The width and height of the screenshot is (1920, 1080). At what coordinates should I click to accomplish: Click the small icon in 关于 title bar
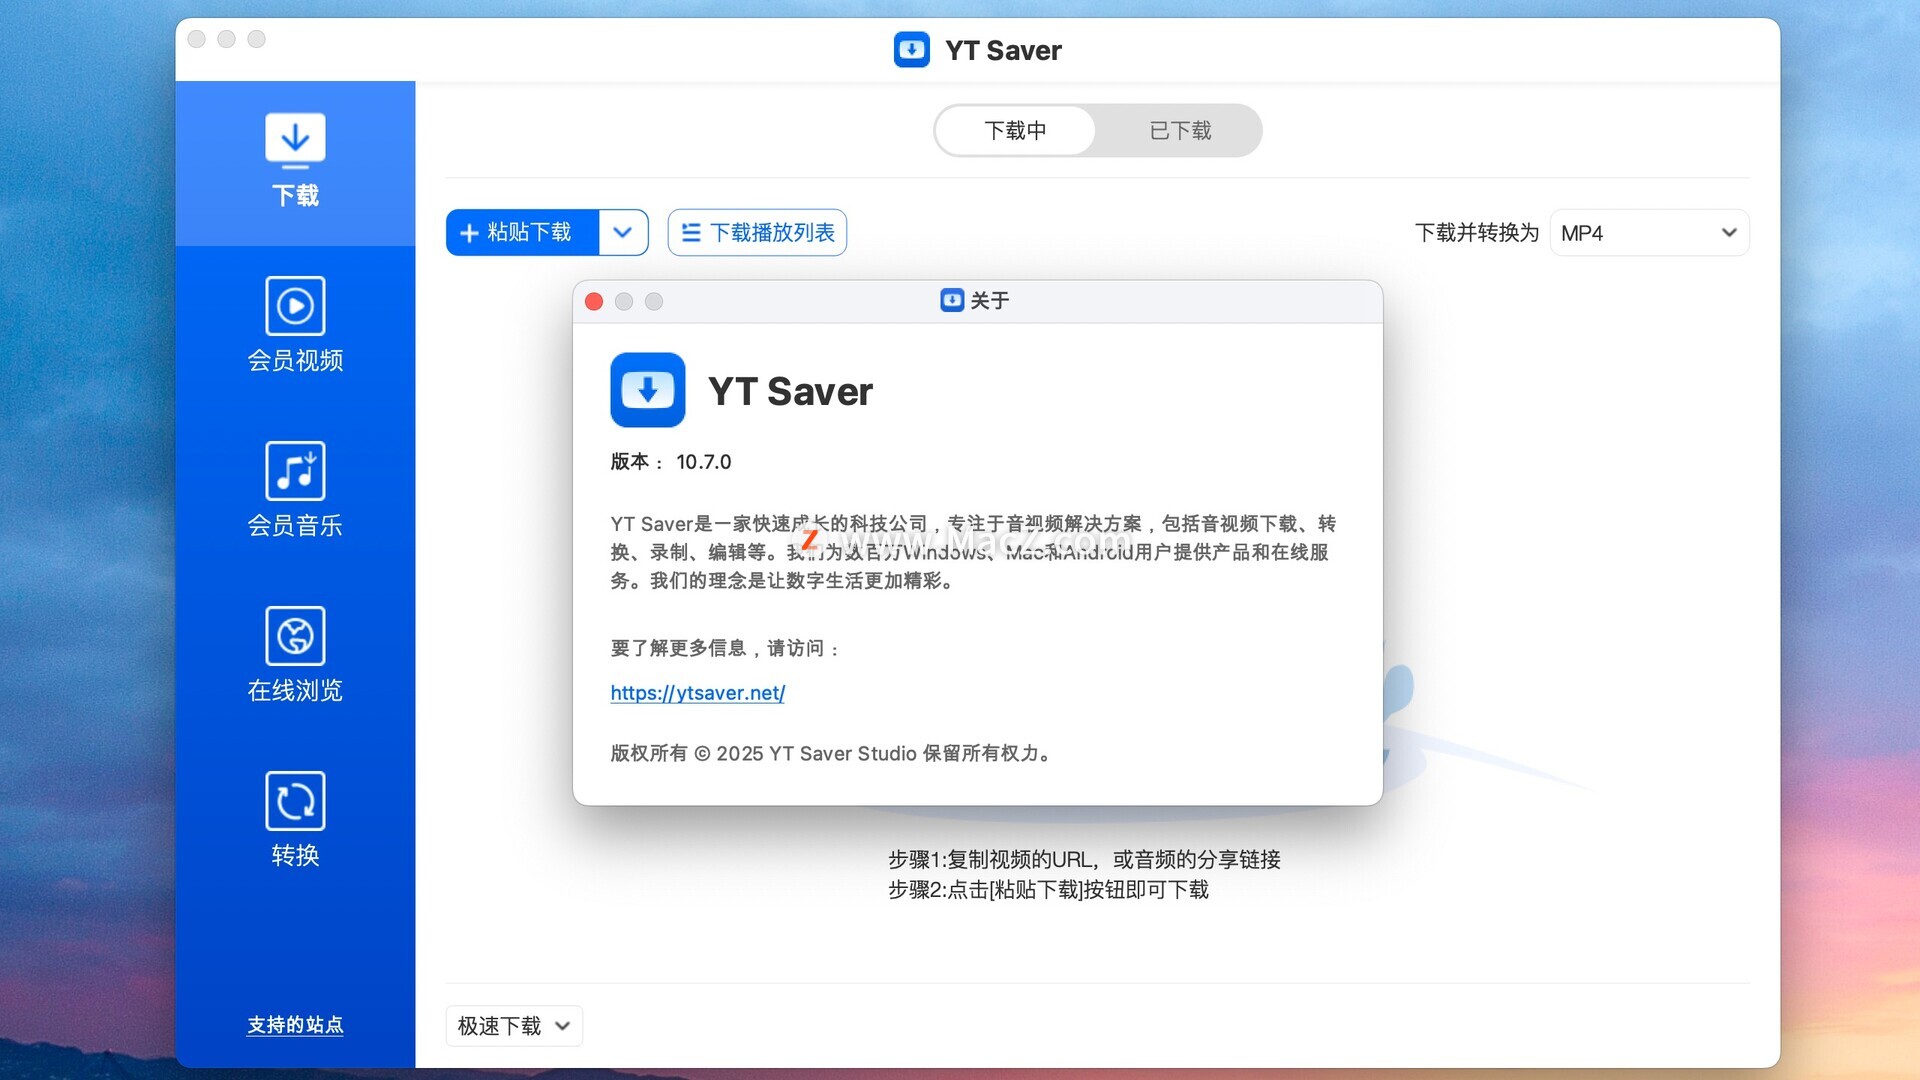tap(952, 300)
